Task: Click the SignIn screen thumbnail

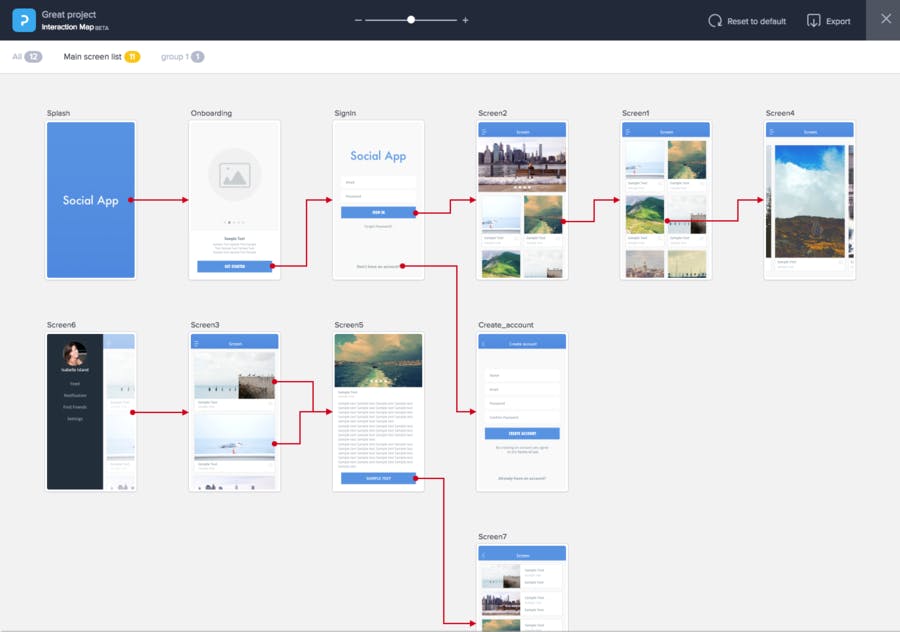Action: coord(378,200)
